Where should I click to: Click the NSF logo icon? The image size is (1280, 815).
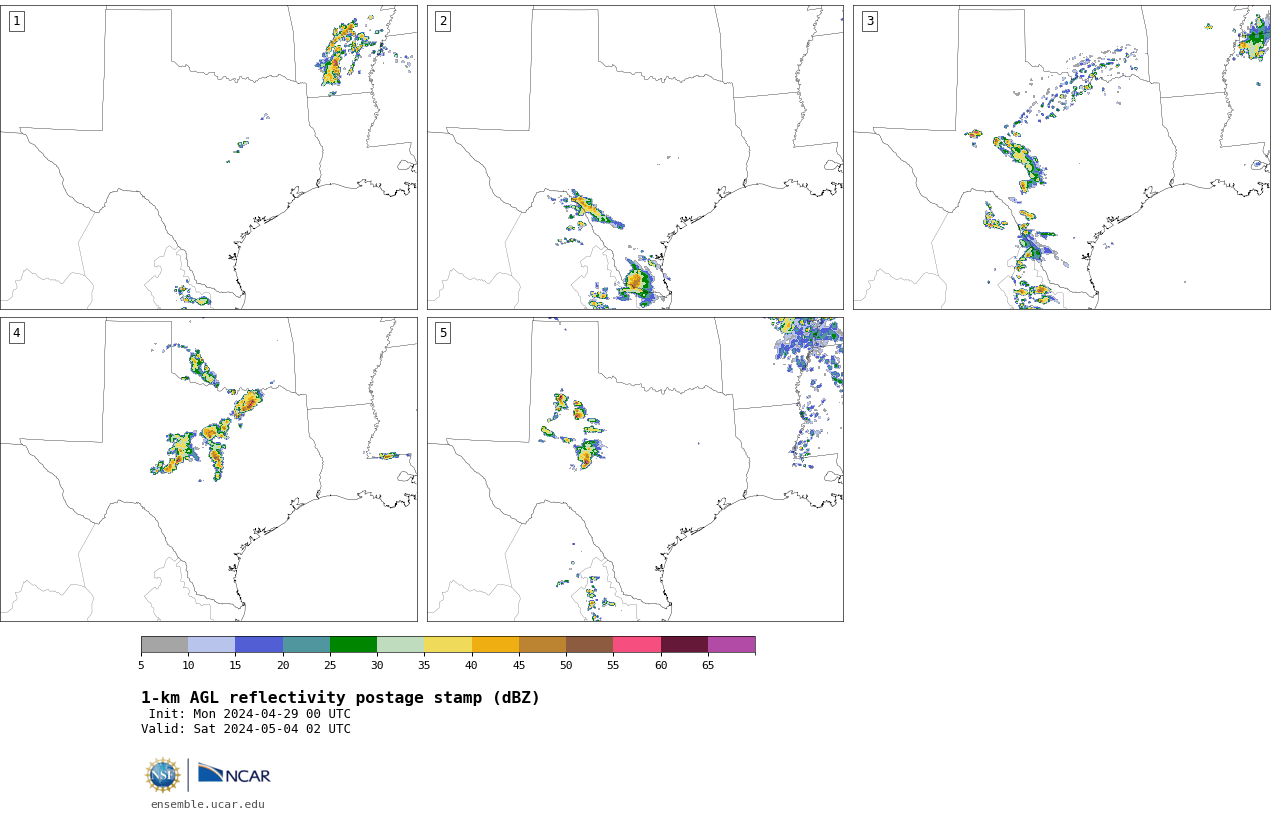click(163, 775)
